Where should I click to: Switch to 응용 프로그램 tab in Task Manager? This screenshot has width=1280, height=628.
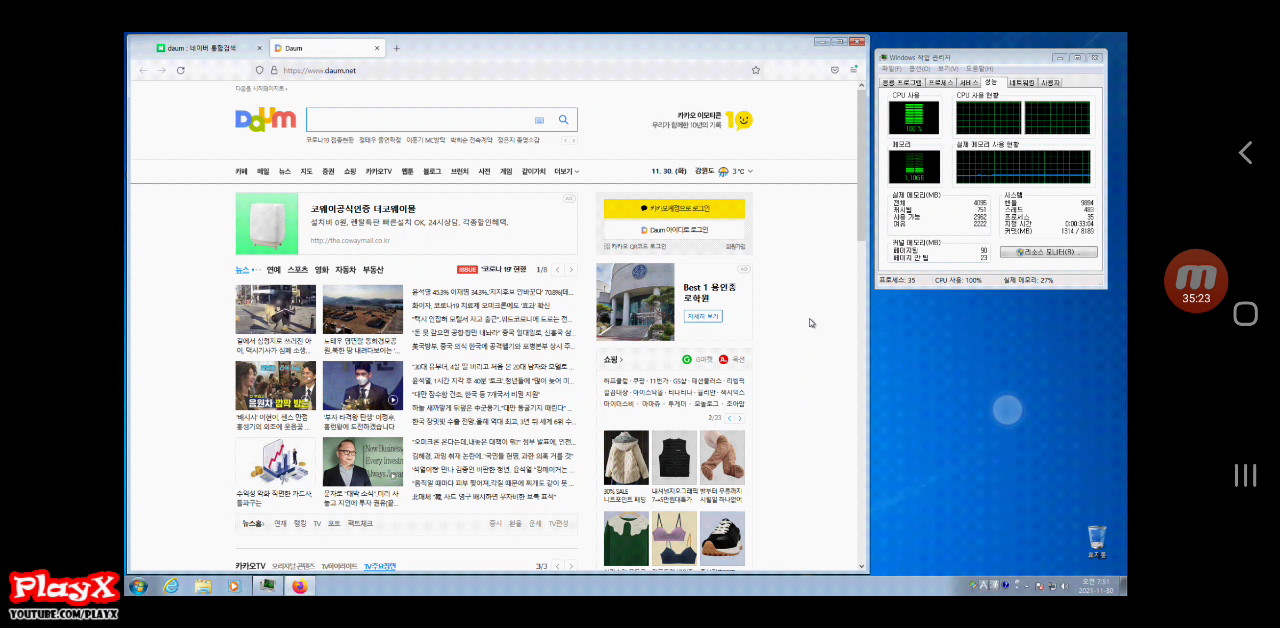(902, 83)
